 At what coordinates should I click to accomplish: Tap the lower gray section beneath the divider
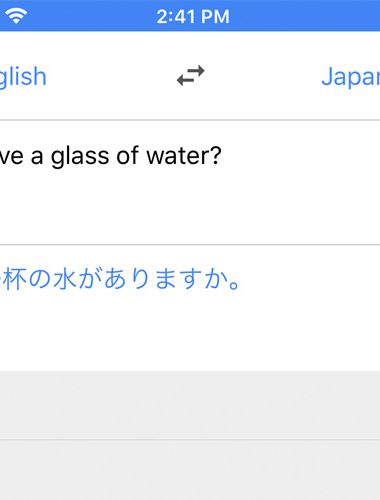tap(190, 470)
